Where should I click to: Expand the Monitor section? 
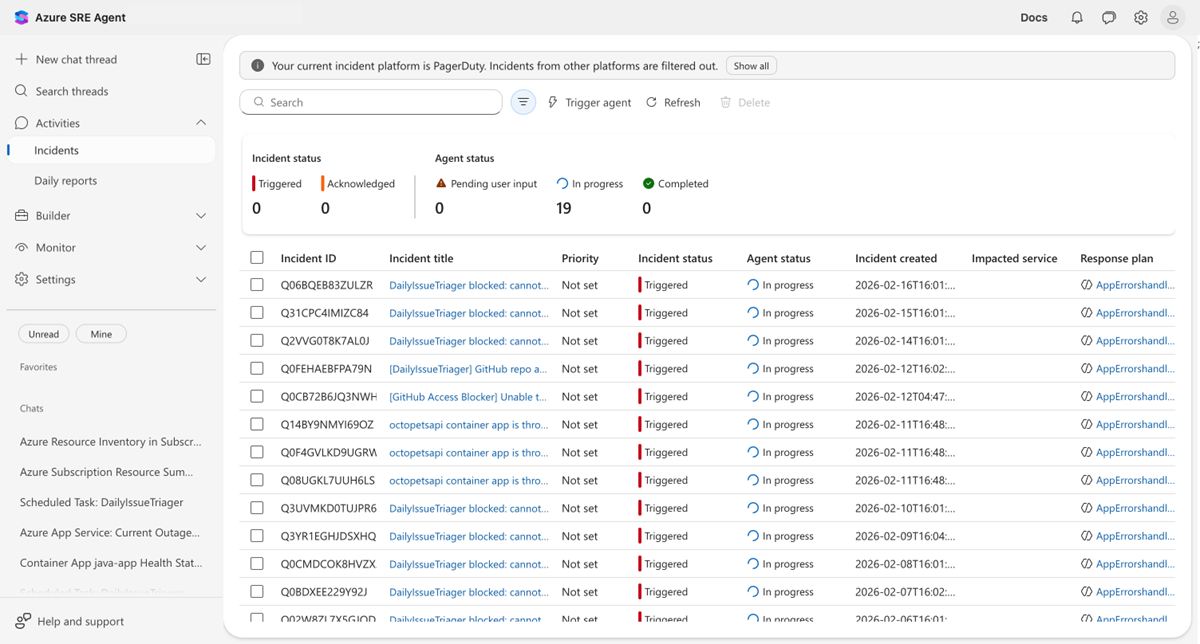tap(200, 247)
